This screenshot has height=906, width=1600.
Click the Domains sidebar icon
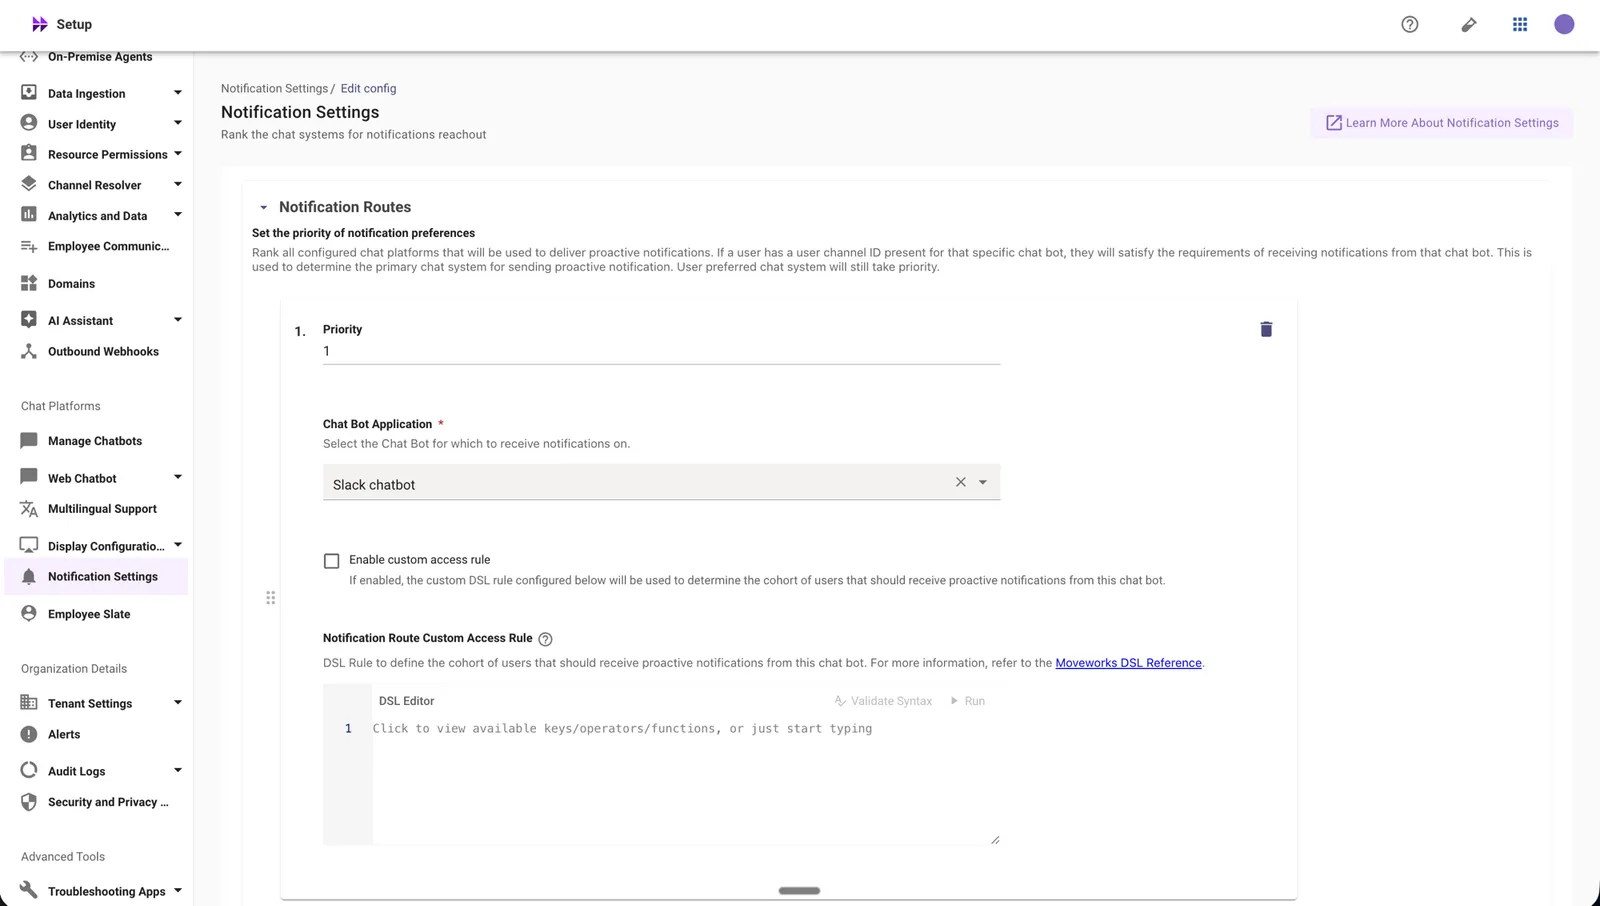click(29, 283)
